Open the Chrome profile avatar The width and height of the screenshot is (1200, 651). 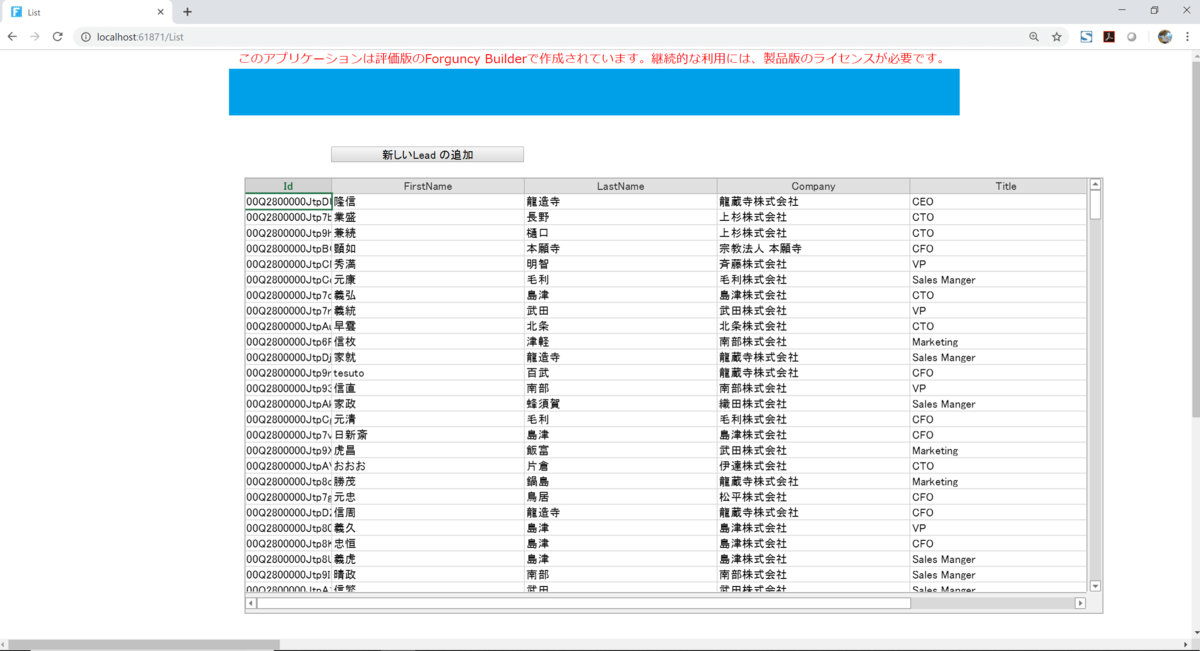point(1165,37)
